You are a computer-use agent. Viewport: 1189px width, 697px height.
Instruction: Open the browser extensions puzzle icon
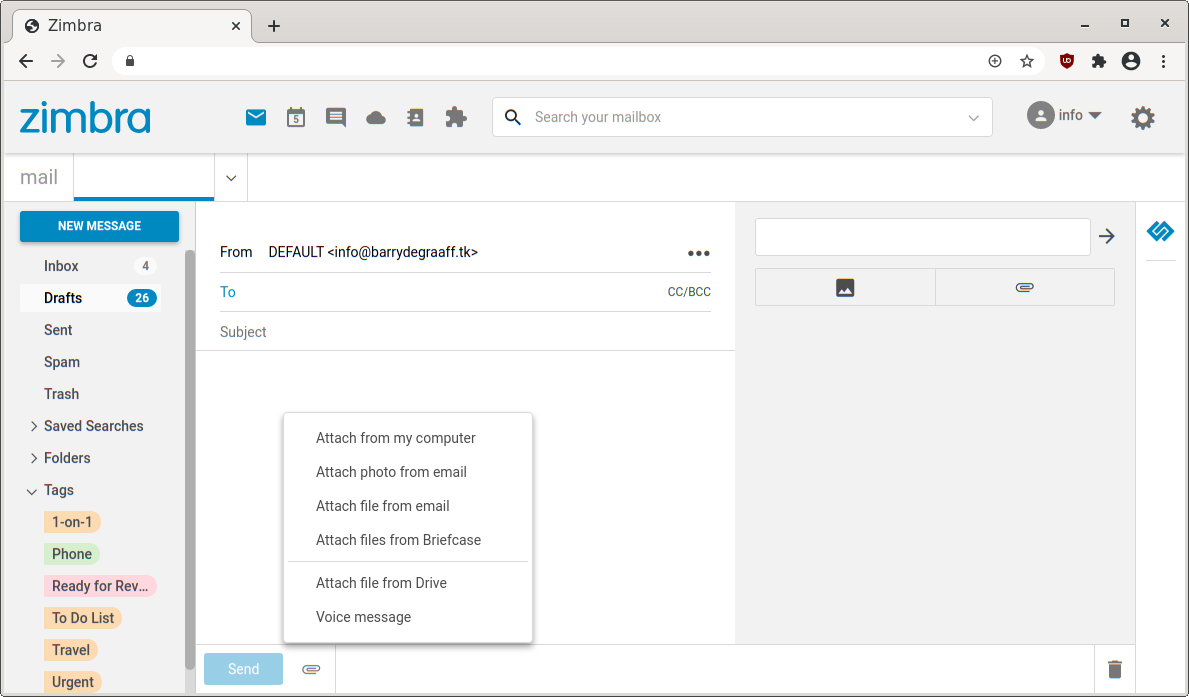tap(1099, 61)
